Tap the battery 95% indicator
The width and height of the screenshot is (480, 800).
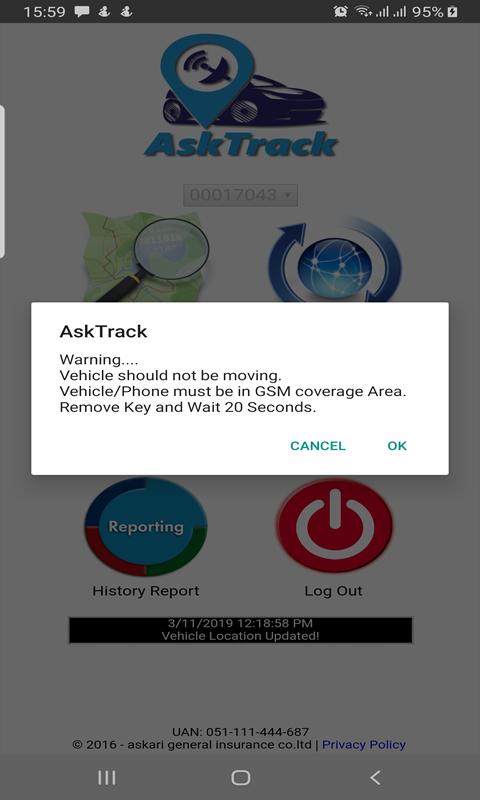[435, 12]
